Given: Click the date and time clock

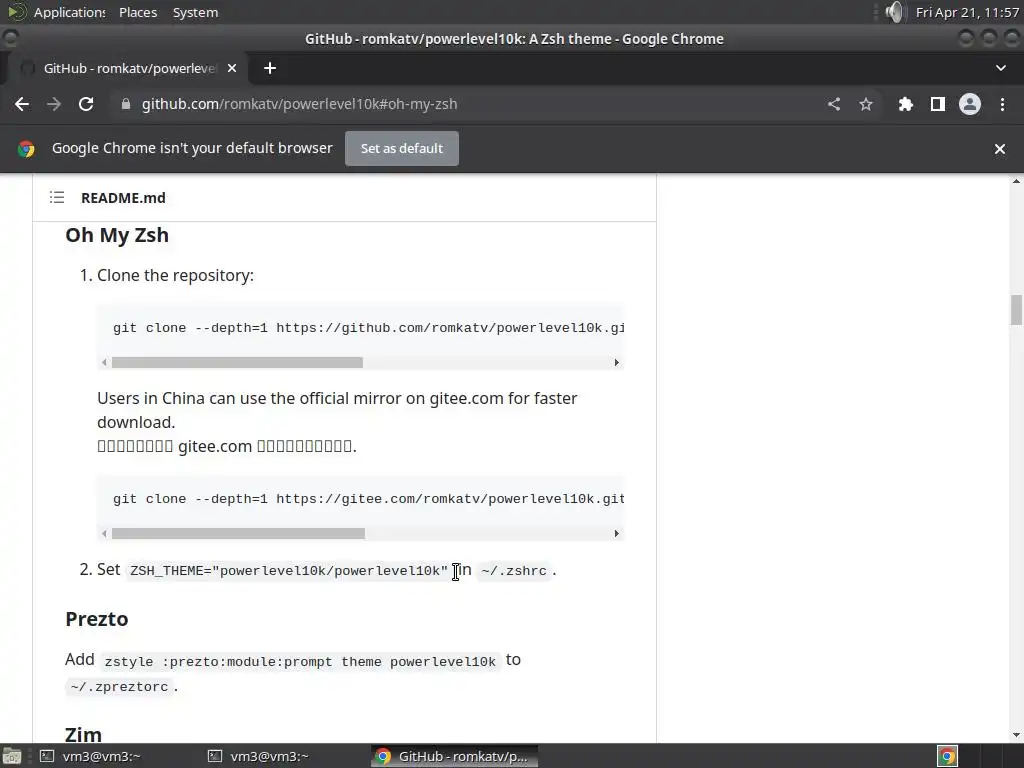Looking at the screenshot, I should tap(967, 12).
